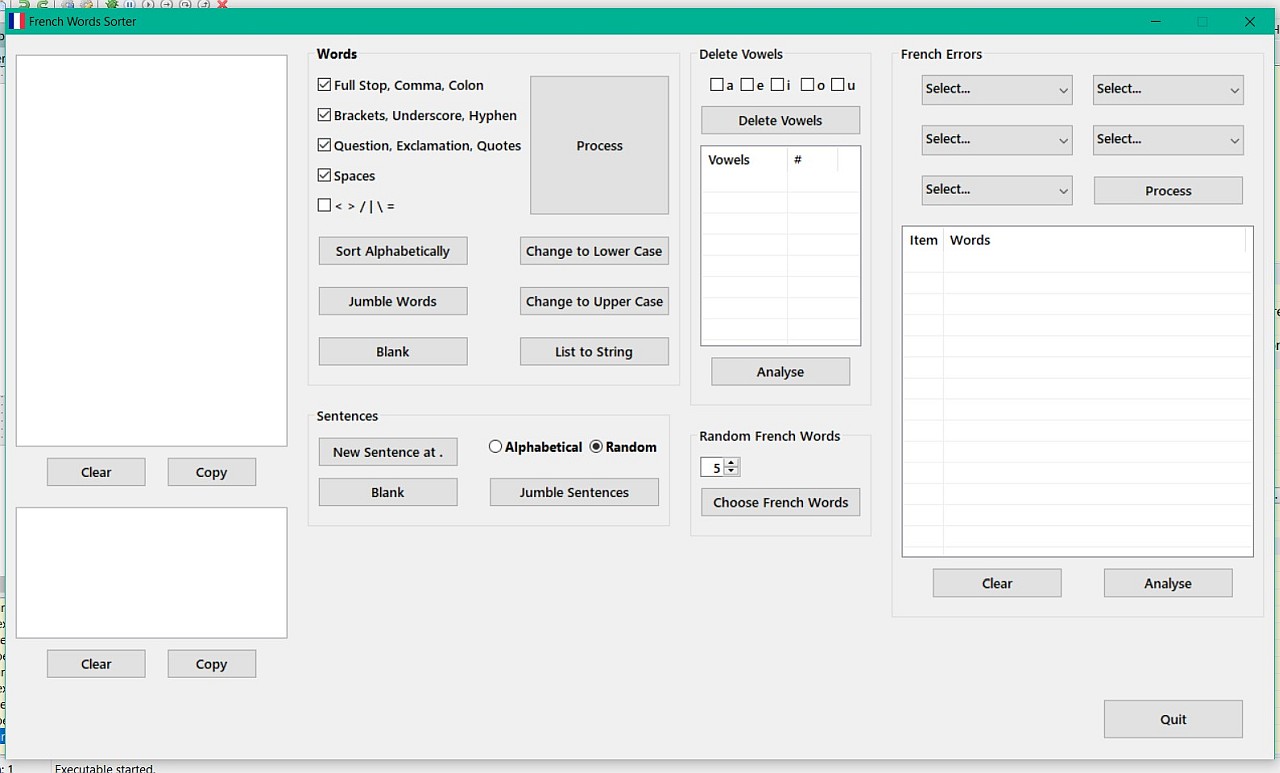The image size is (1280, 773).
Task: Click Blank button in Words group
Action: [x=393, y=351]
